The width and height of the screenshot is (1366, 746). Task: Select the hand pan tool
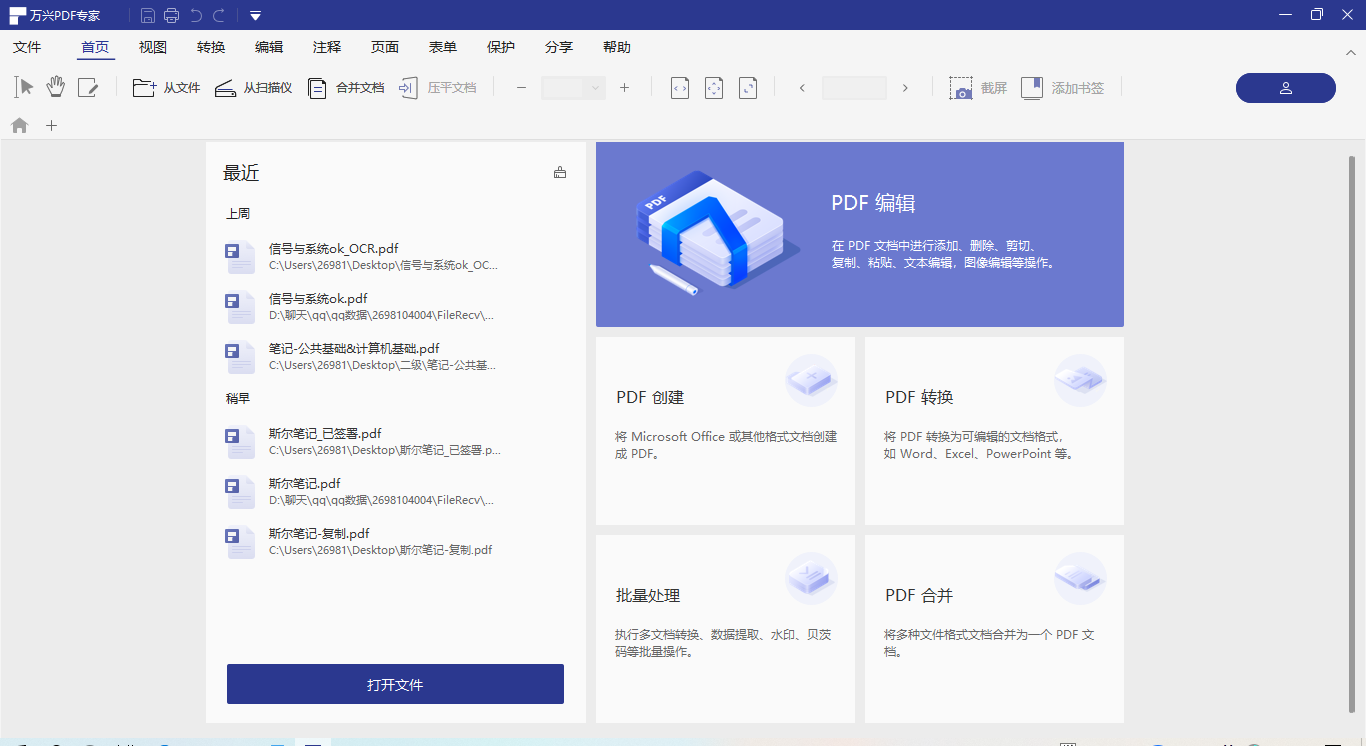[x=56, y=87]
